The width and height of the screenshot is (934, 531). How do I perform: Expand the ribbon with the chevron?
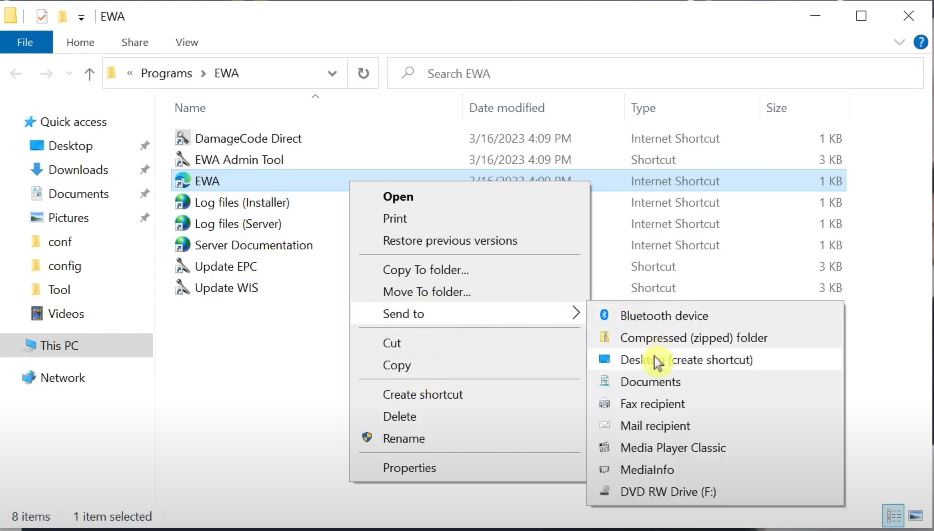(x=899, y=42)
